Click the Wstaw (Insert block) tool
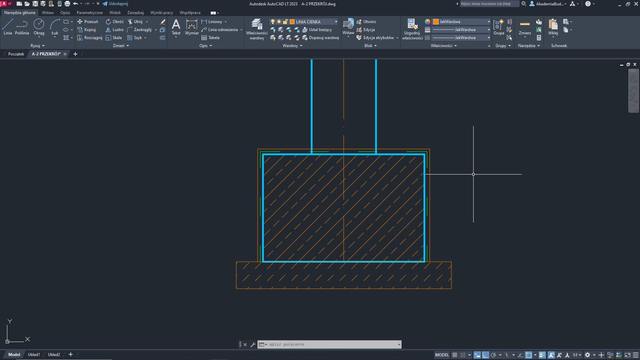The width and height of the screenshot is (640, 360). [x=348, y=27]
